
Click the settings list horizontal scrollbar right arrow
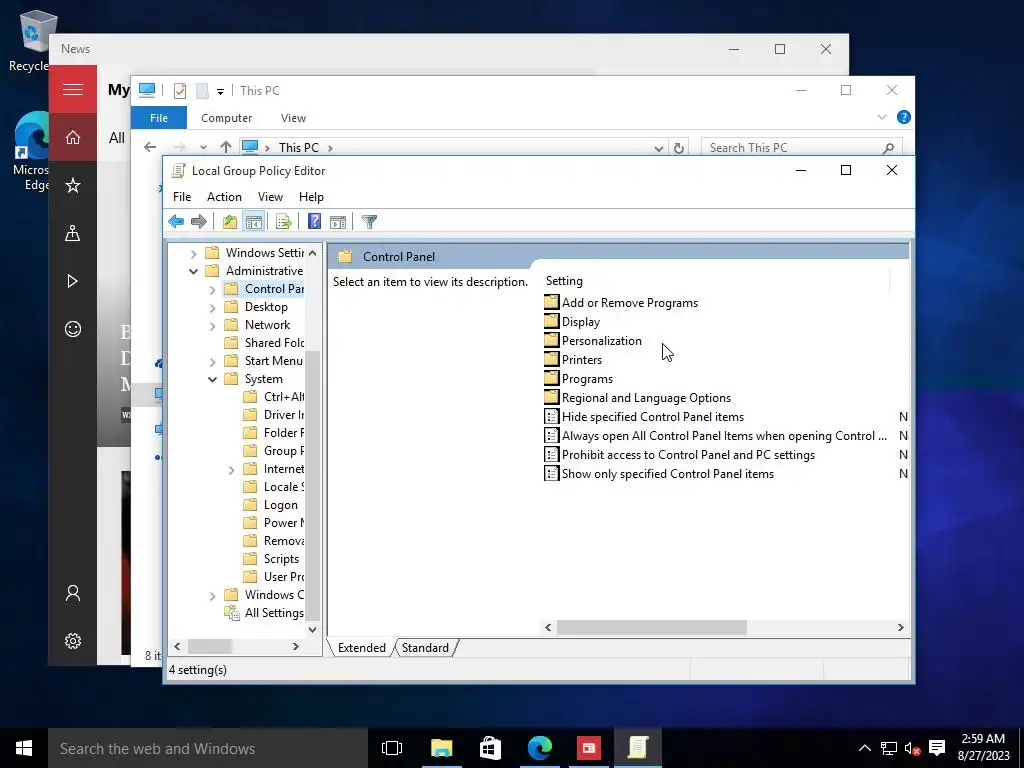coord(901,627)
